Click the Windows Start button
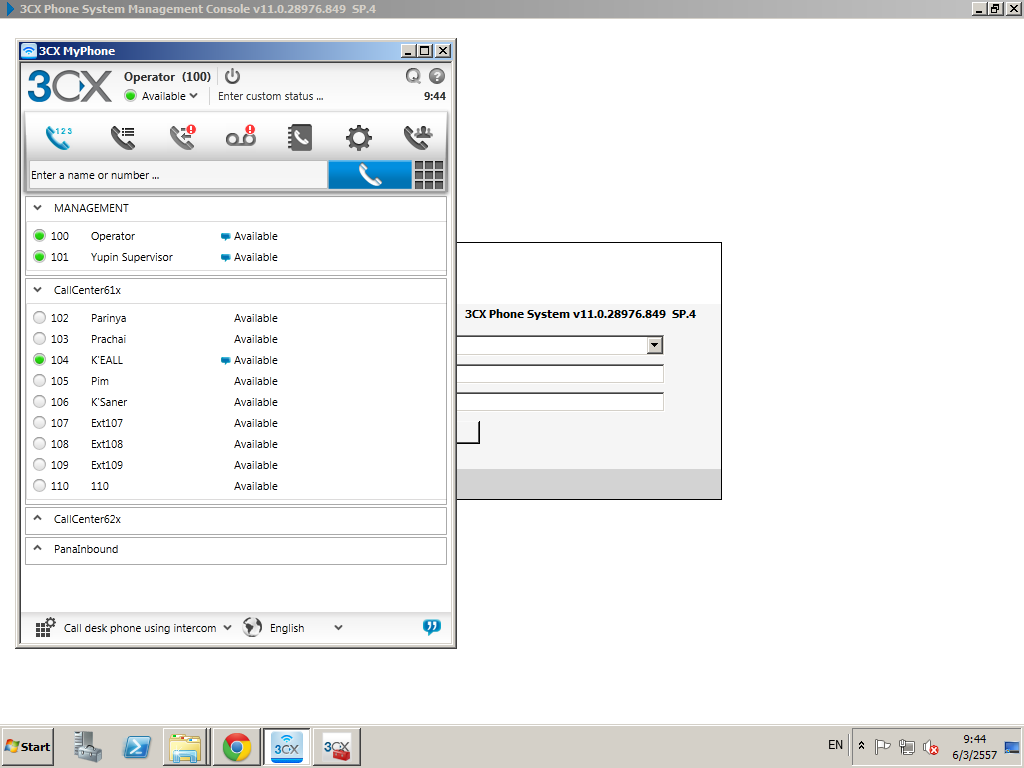 27,746
